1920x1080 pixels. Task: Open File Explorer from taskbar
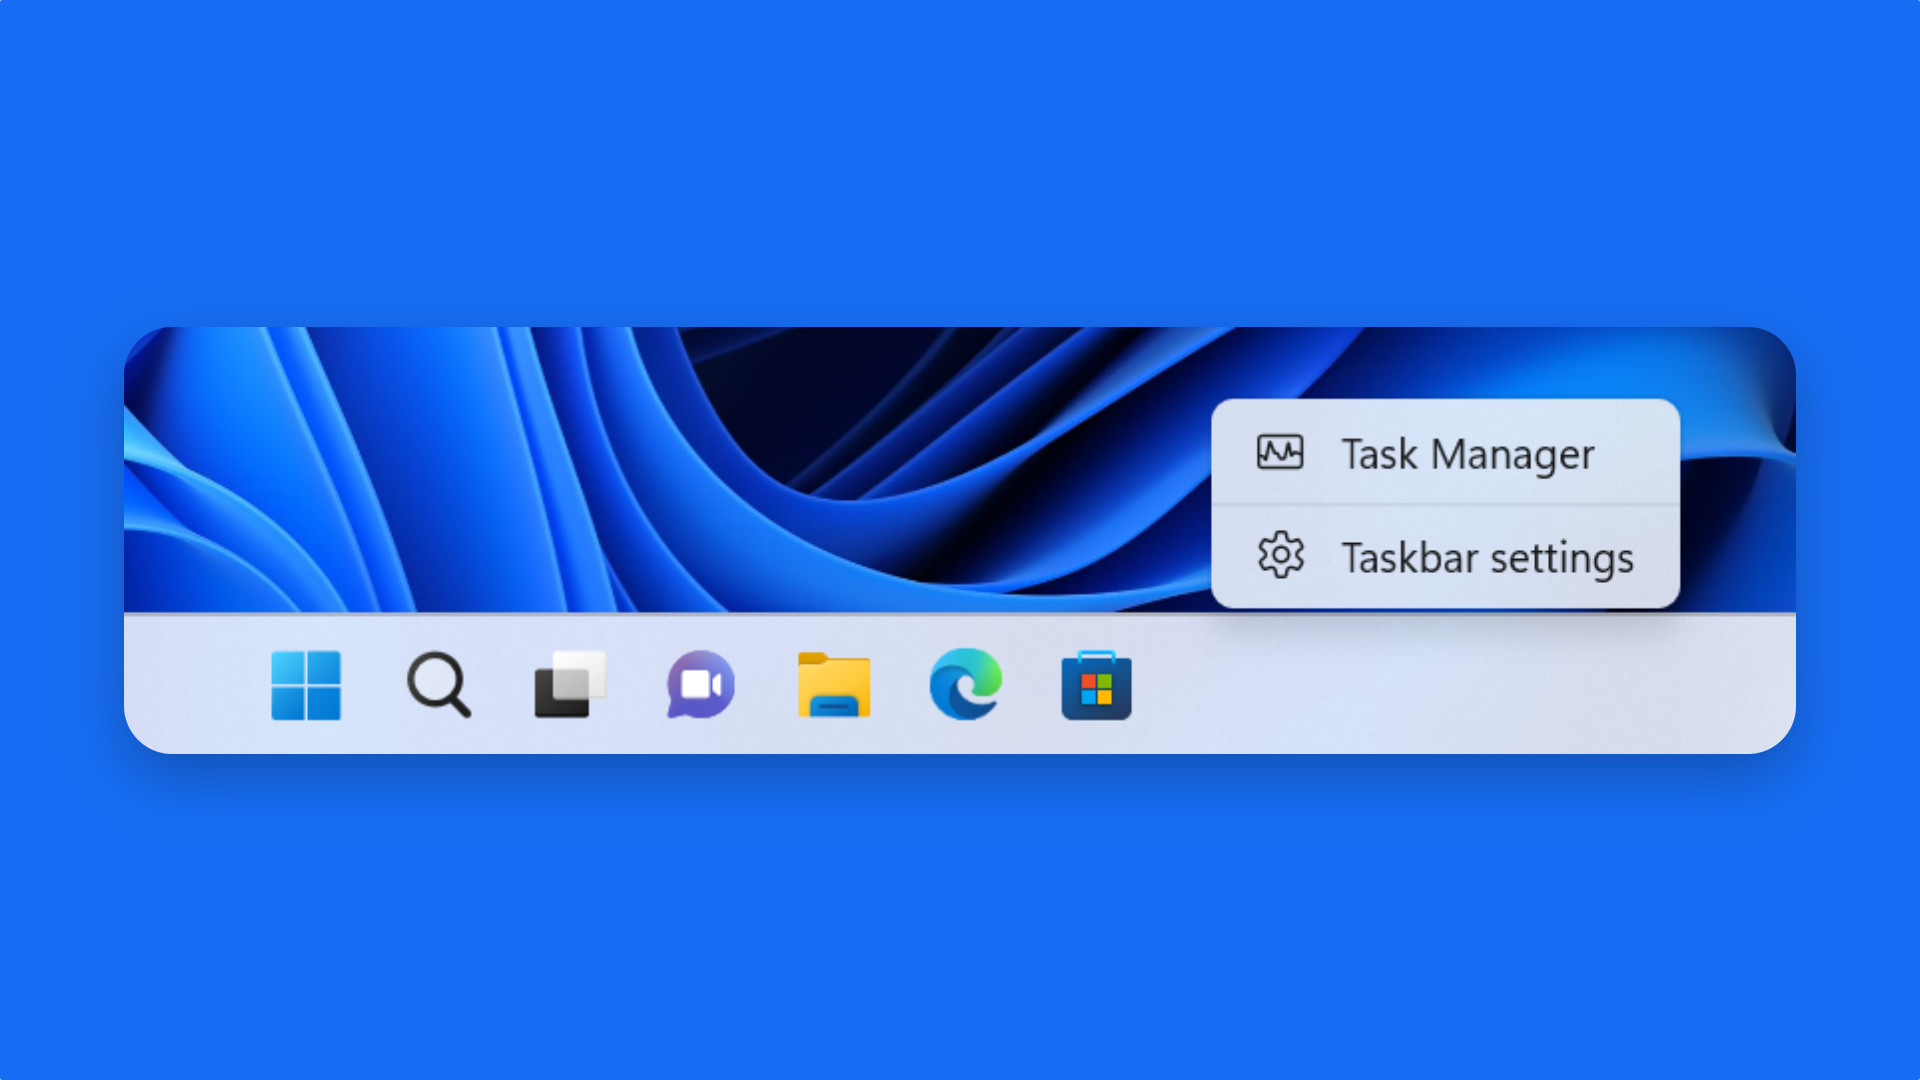tap(831, 682)
